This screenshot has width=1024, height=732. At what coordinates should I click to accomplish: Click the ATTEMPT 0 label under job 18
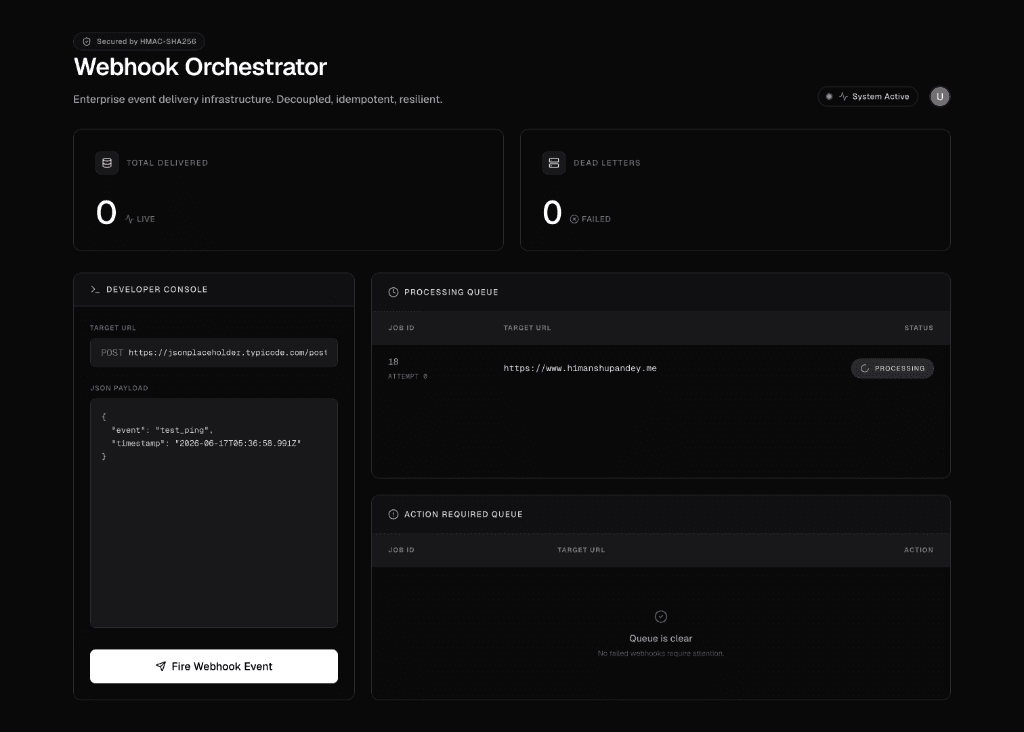pos(408,376)
